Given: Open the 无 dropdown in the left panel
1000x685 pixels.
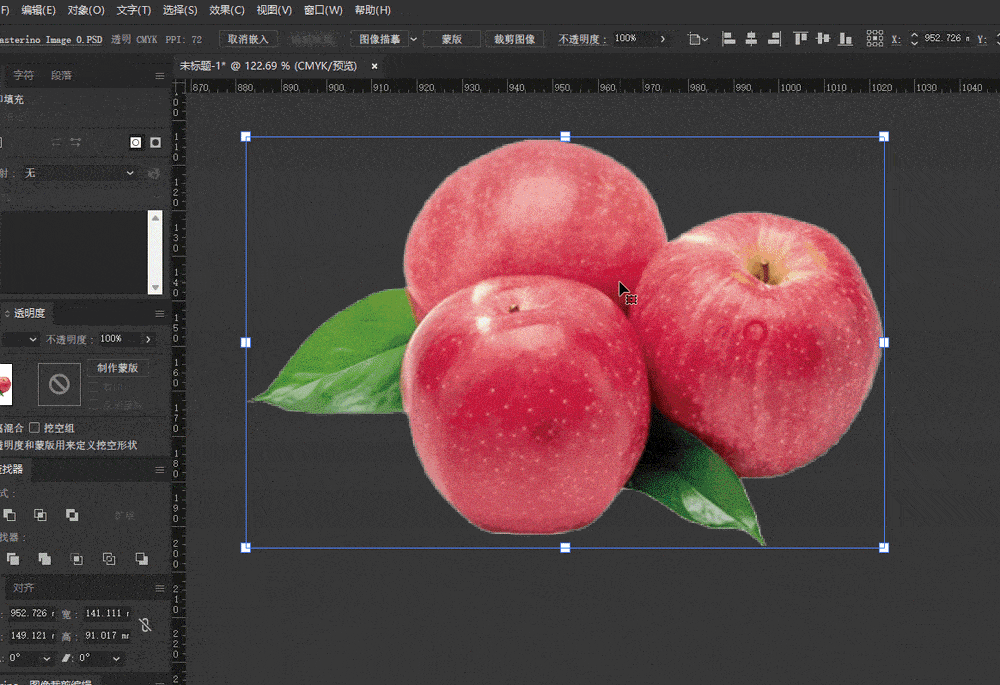Looking at the screenshot, I should click(x=78, y=173).
